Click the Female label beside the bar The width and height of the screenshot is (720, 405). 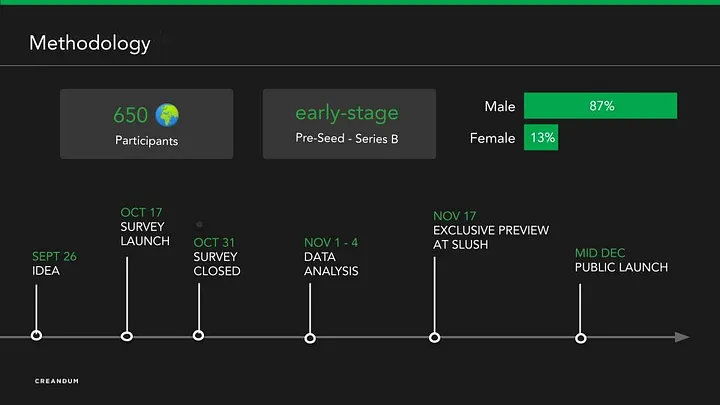pyautogui.click(x=493, y=138)
